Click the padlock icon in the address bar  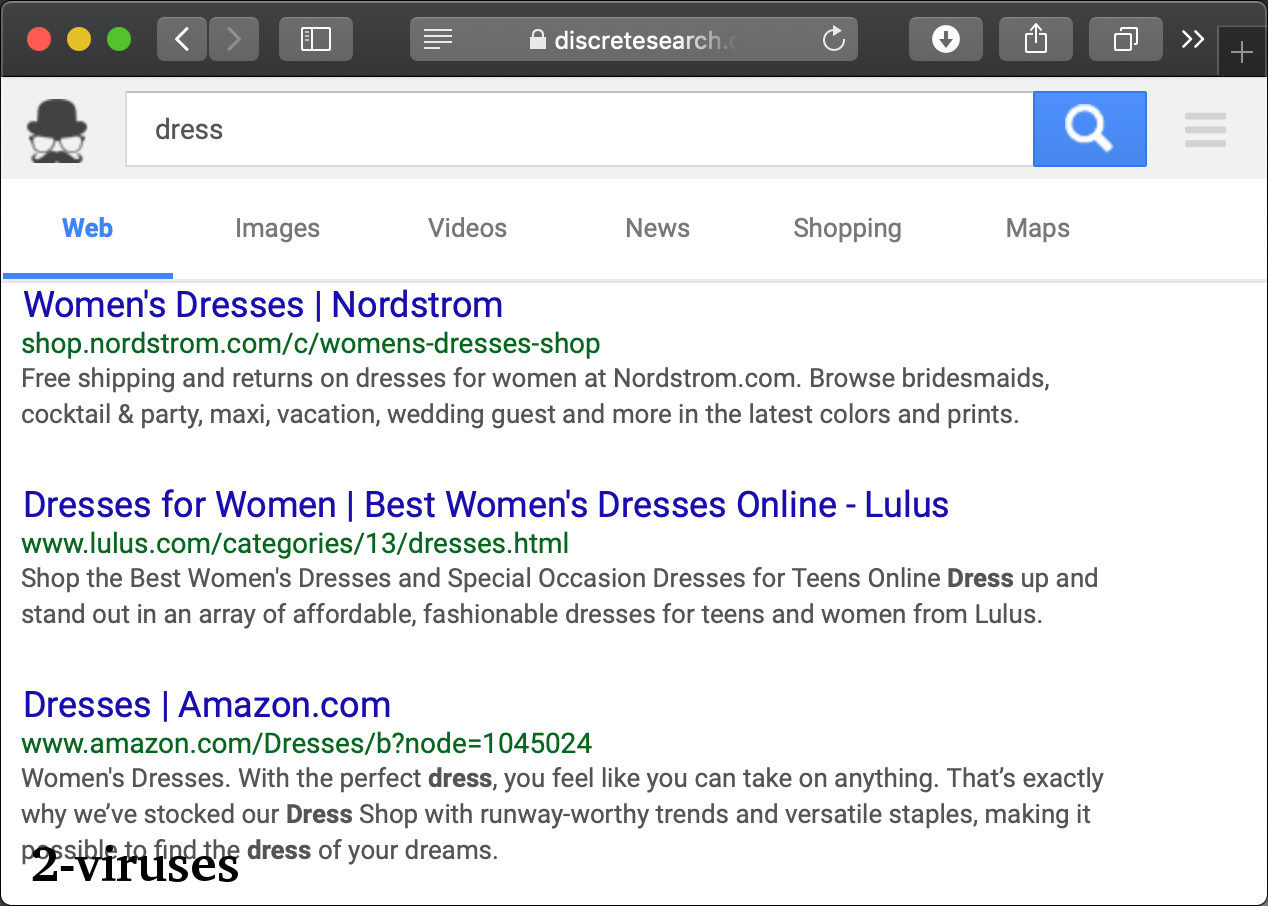click(537, 40)
